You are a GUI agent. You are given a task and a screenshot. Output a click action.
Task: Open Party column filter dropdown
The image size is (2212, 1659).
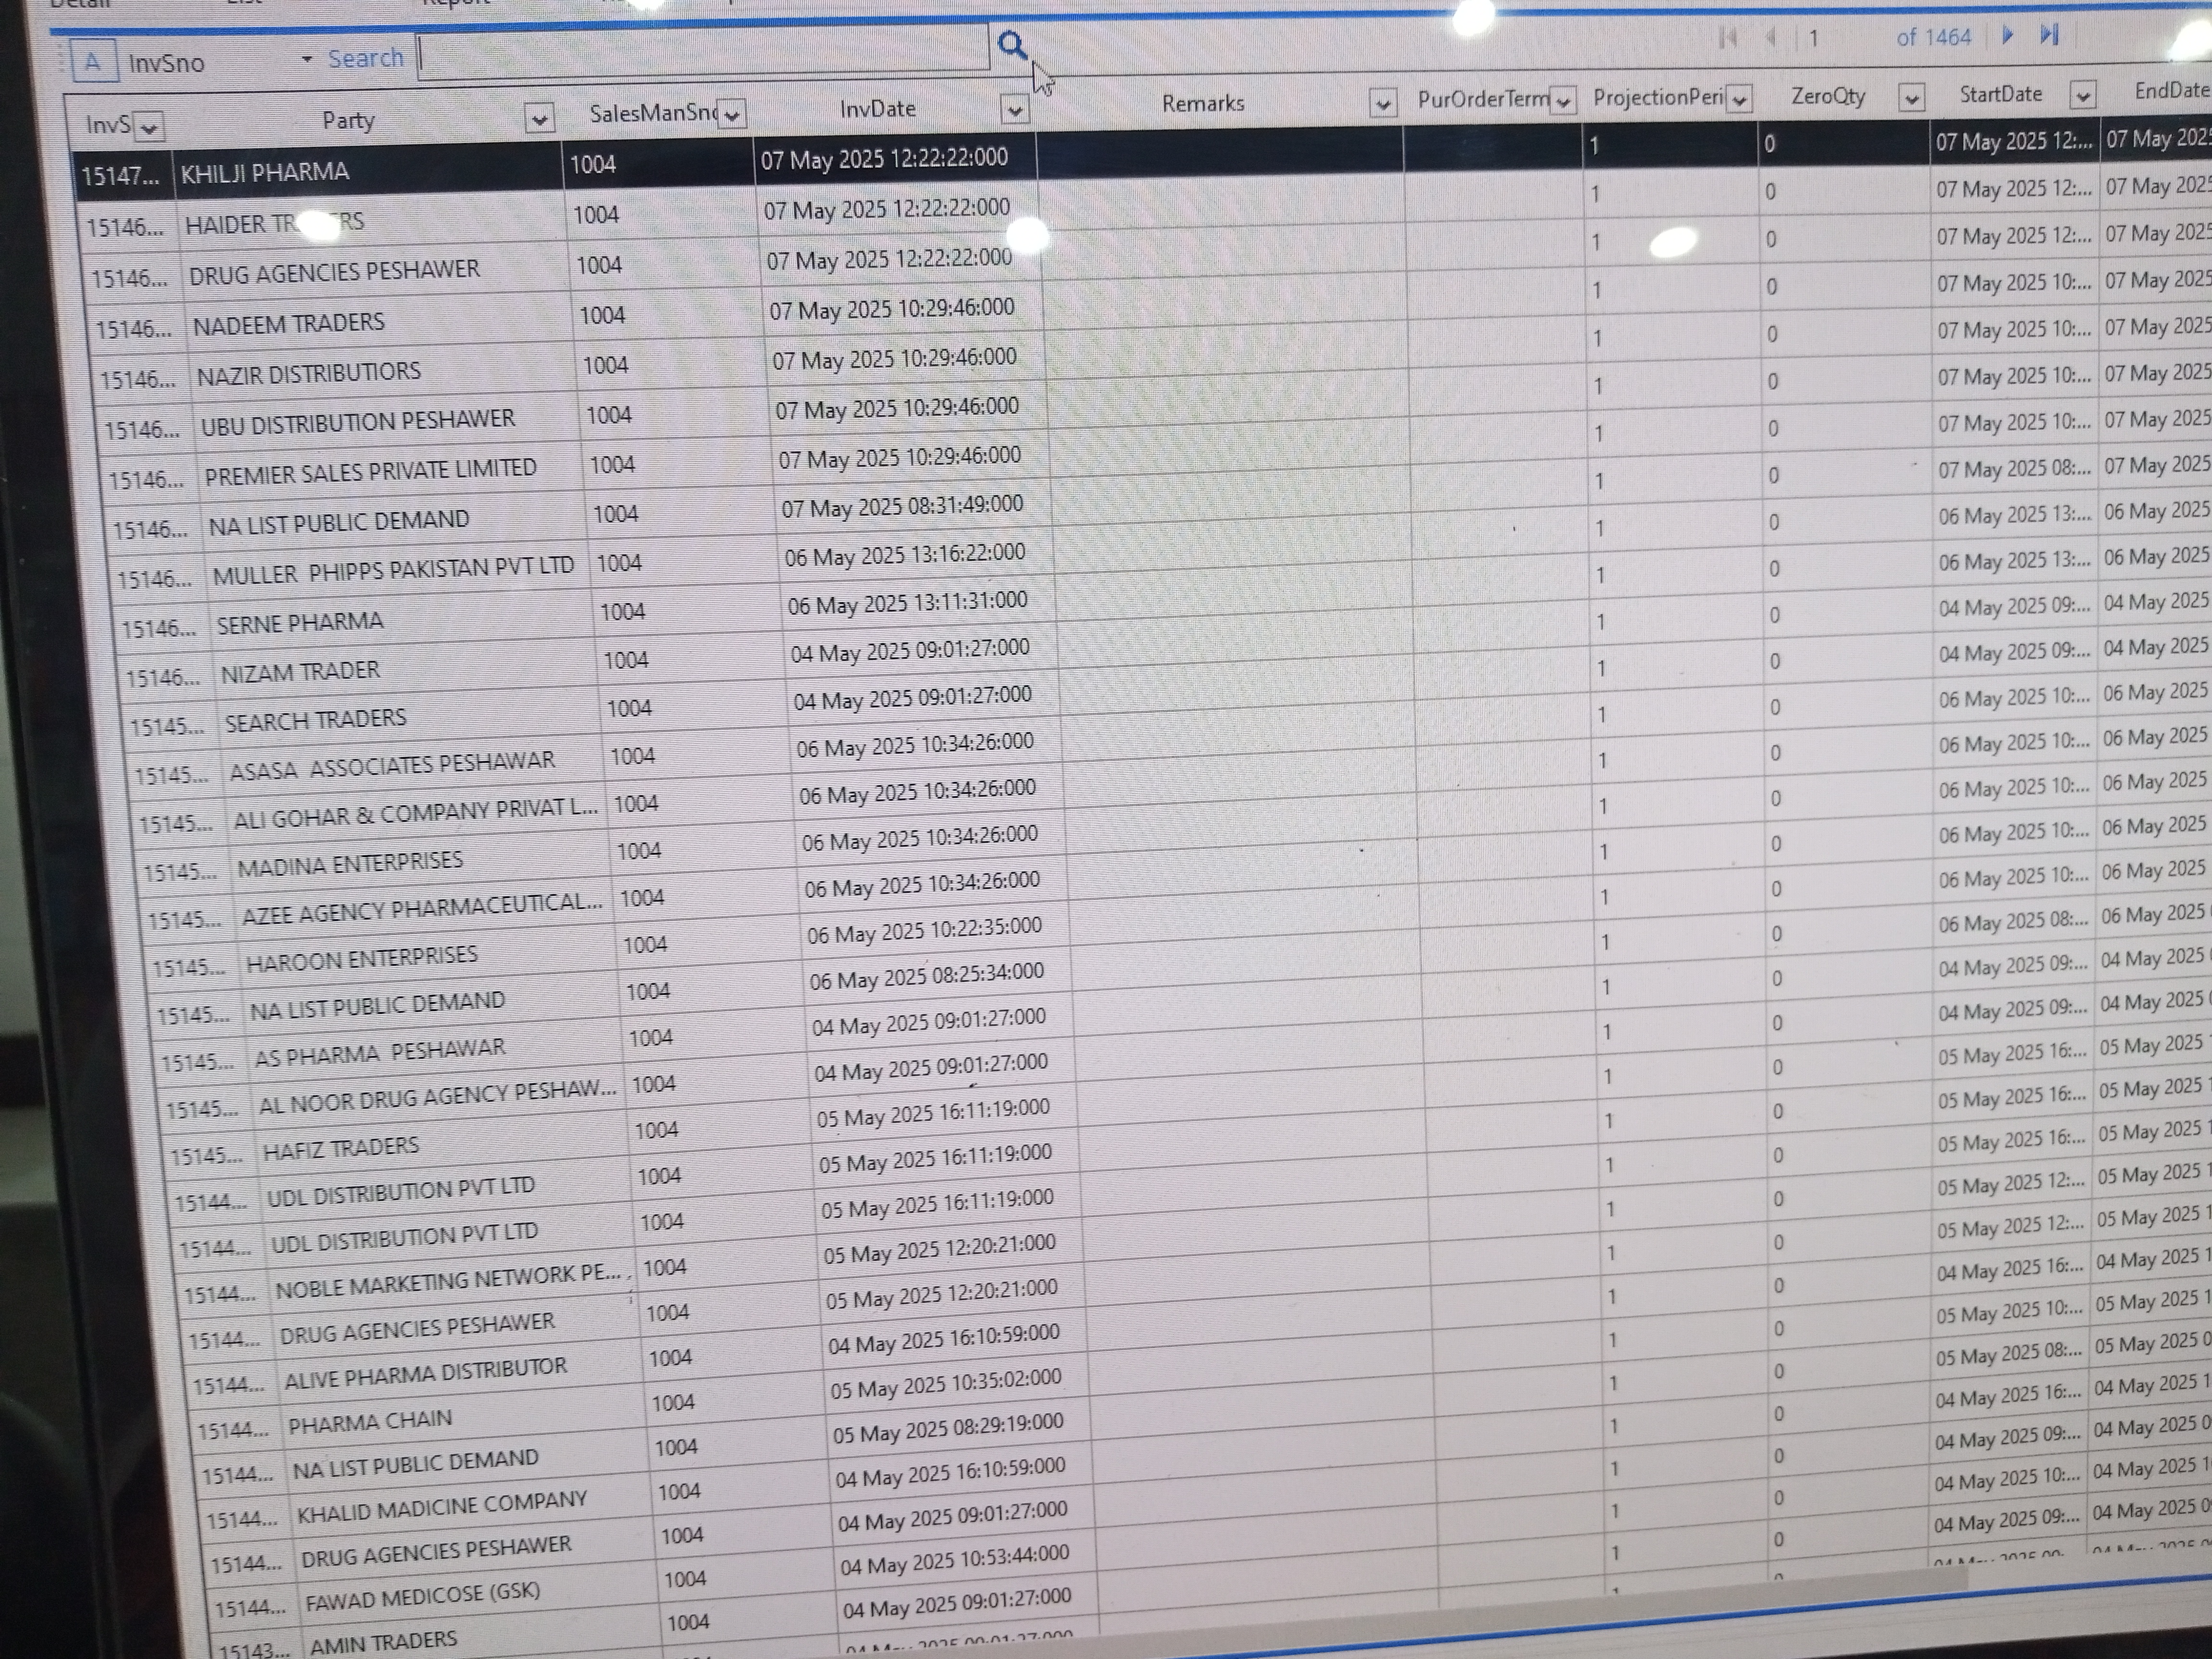(539, 119)
